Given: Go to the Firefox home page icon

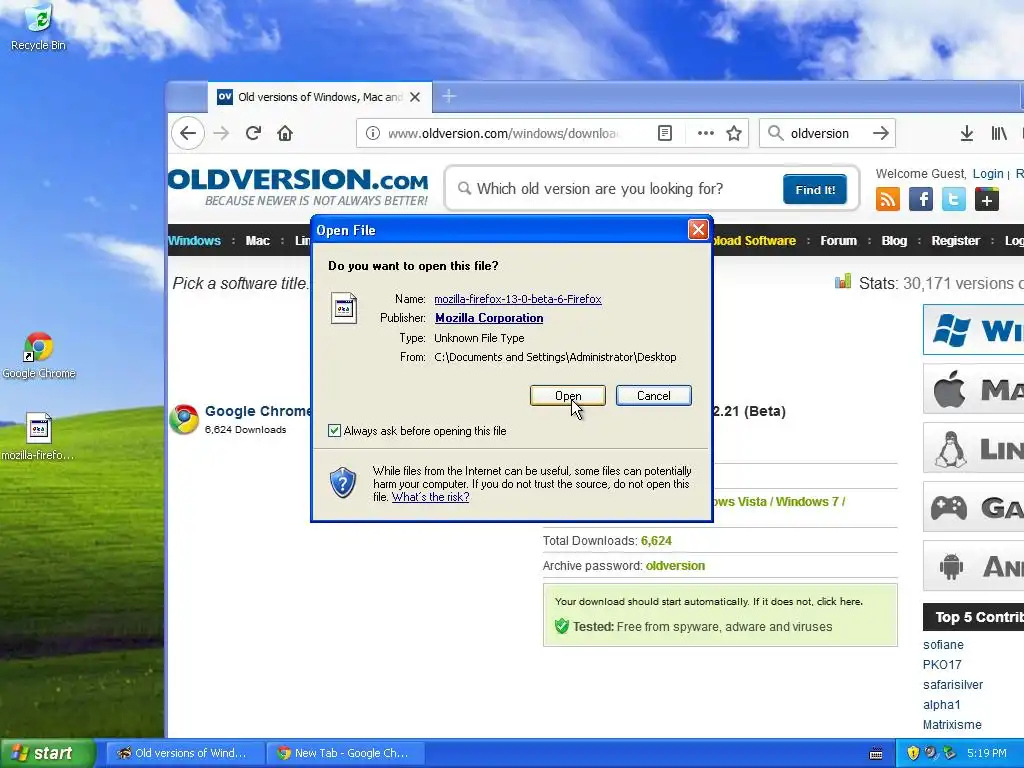Looking at the screenshot, I should [285, 133].
